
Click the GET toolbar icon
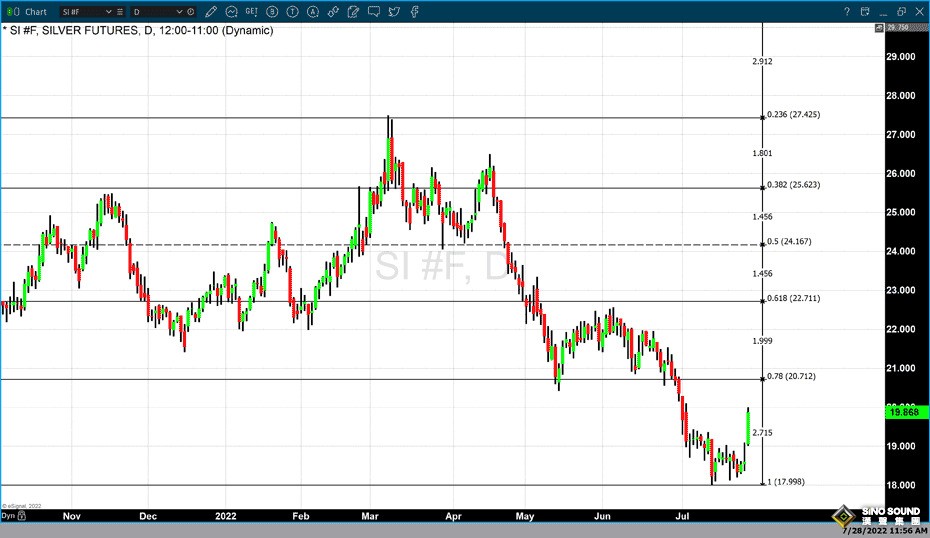tap(251, 12)
